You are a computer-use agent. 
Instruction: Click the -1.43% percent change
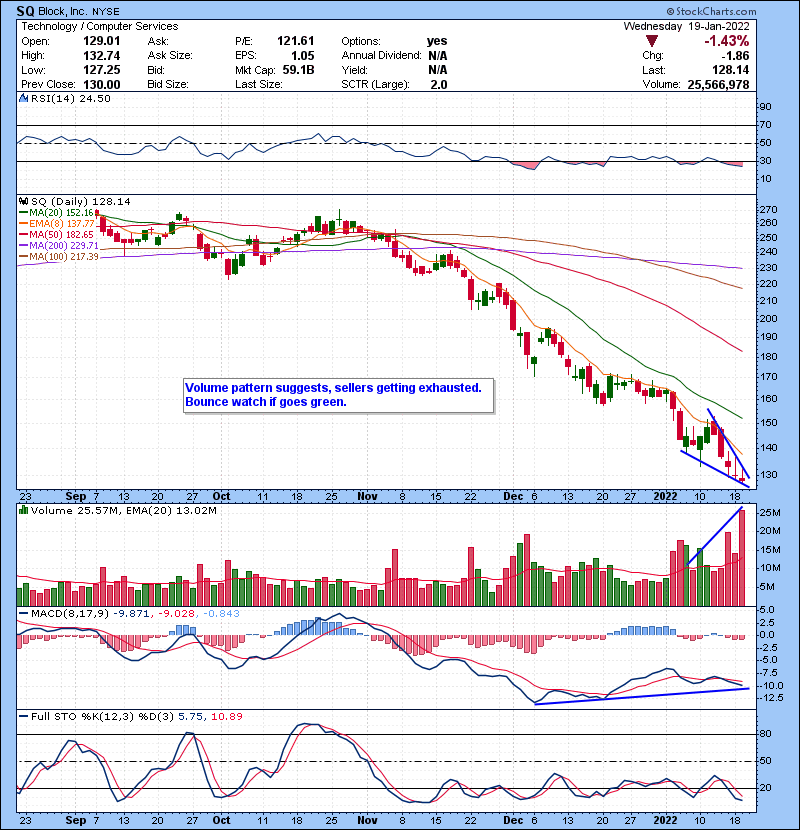point(726,41)
